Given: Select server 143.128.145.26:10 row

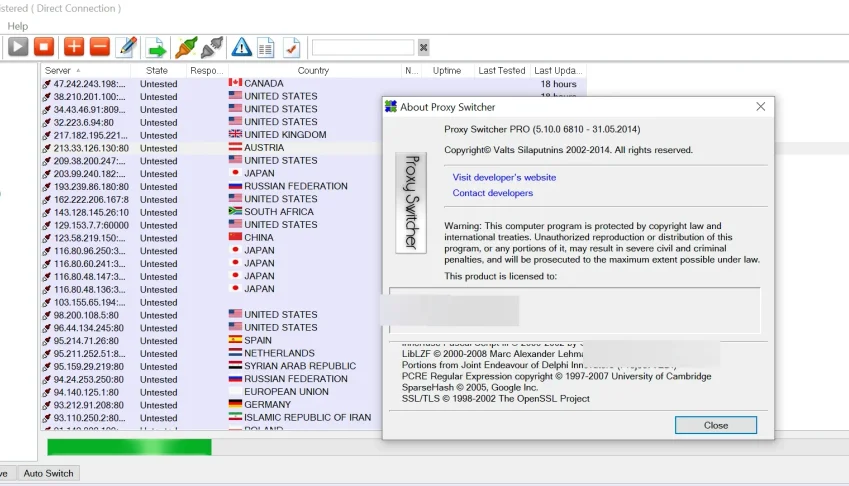Looking at the screenshot, I should pyautogui.click(x=211, y=213).
